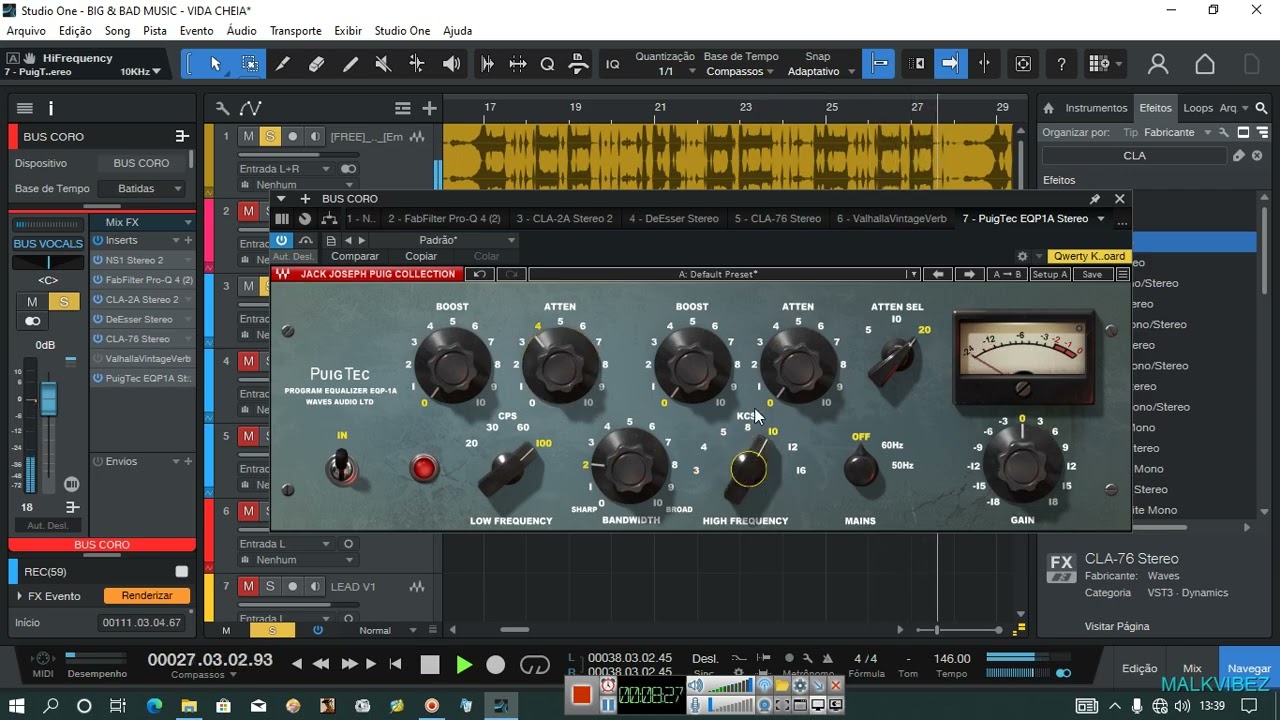The width and height of the screenshot is (1280, 720).
Task: Open plugin routing view icon
Action: pyautogui.click(x=329, y=218)
